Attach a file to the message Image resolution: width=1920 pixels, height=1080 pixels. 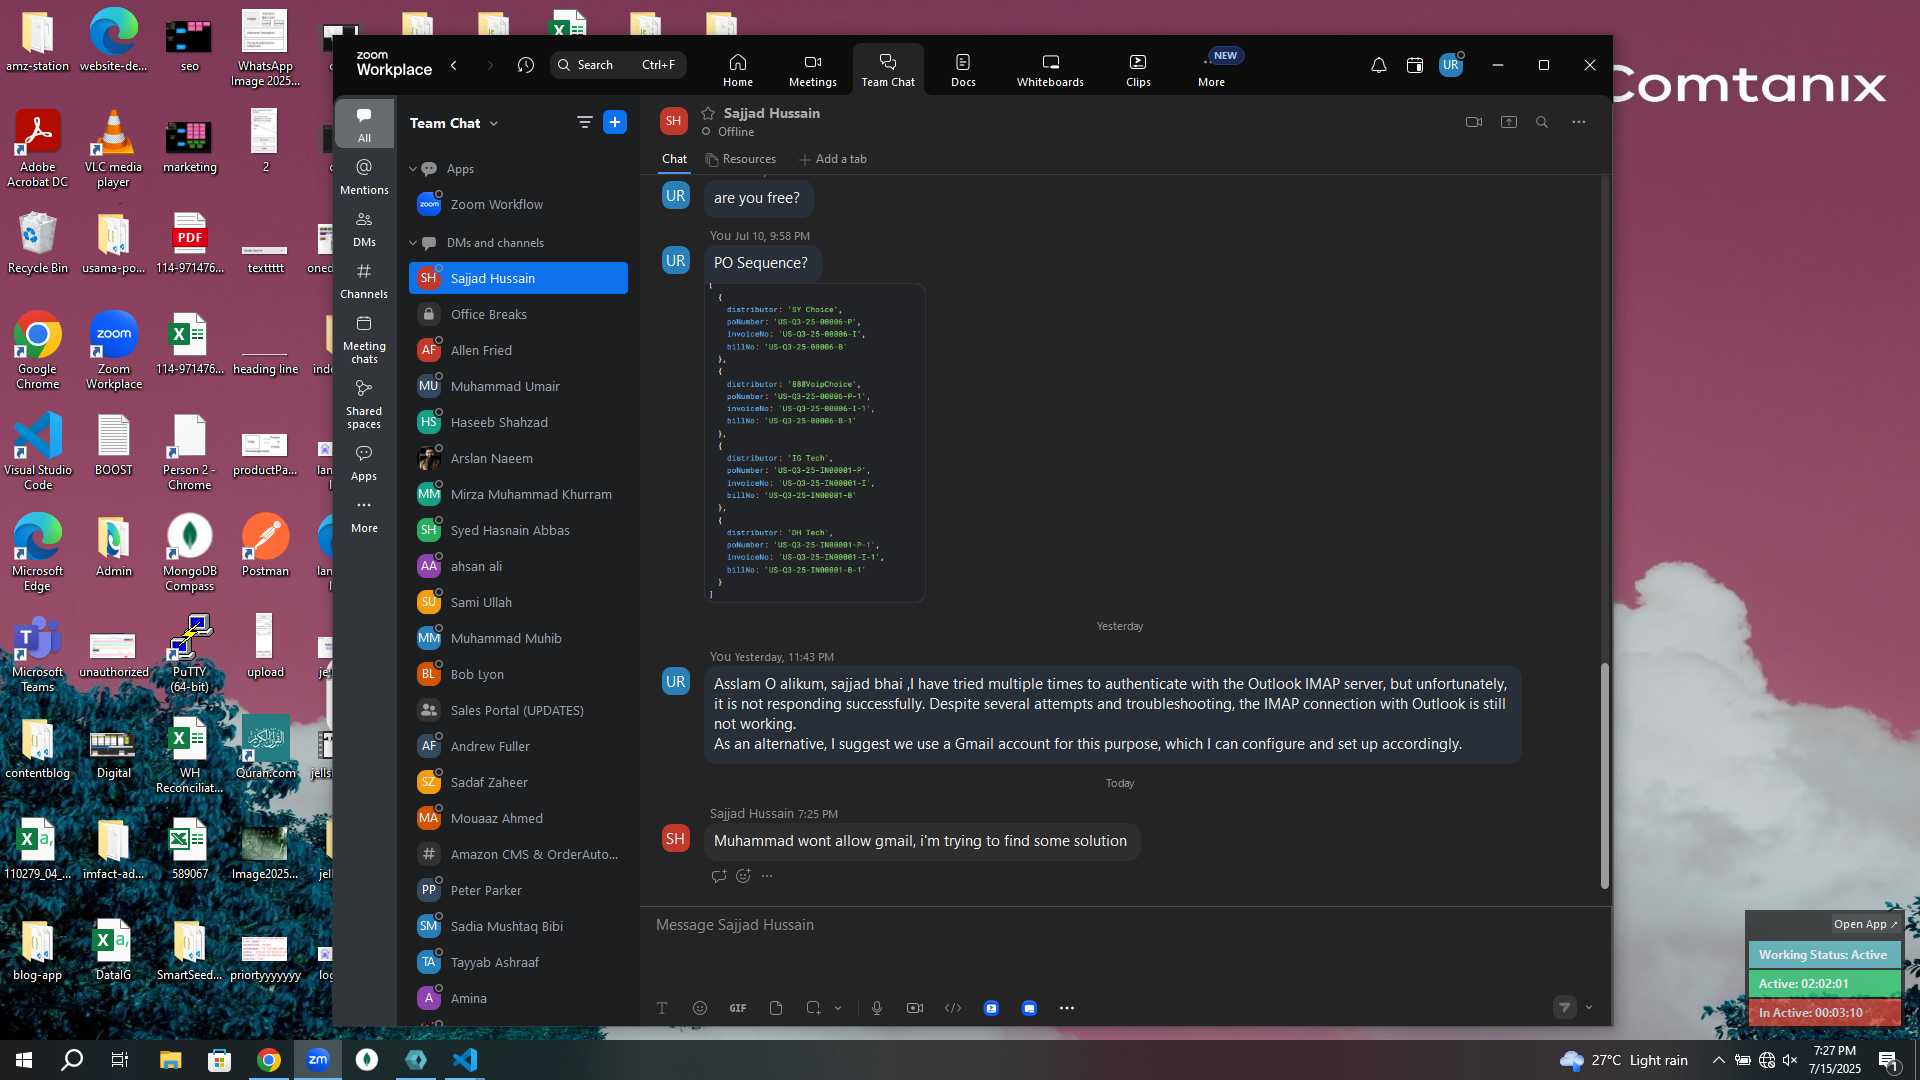click(x=776, y=1008)
